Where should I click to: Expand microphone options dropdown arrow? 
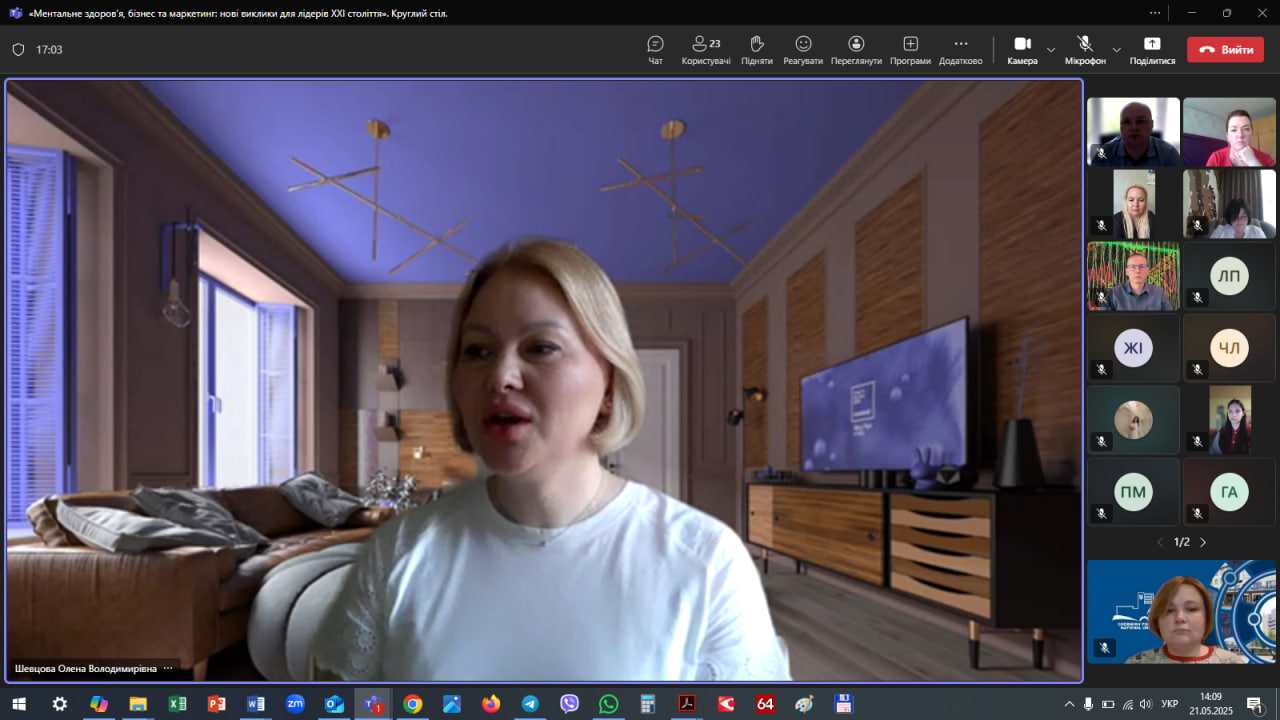click(x=1116, y=50)
